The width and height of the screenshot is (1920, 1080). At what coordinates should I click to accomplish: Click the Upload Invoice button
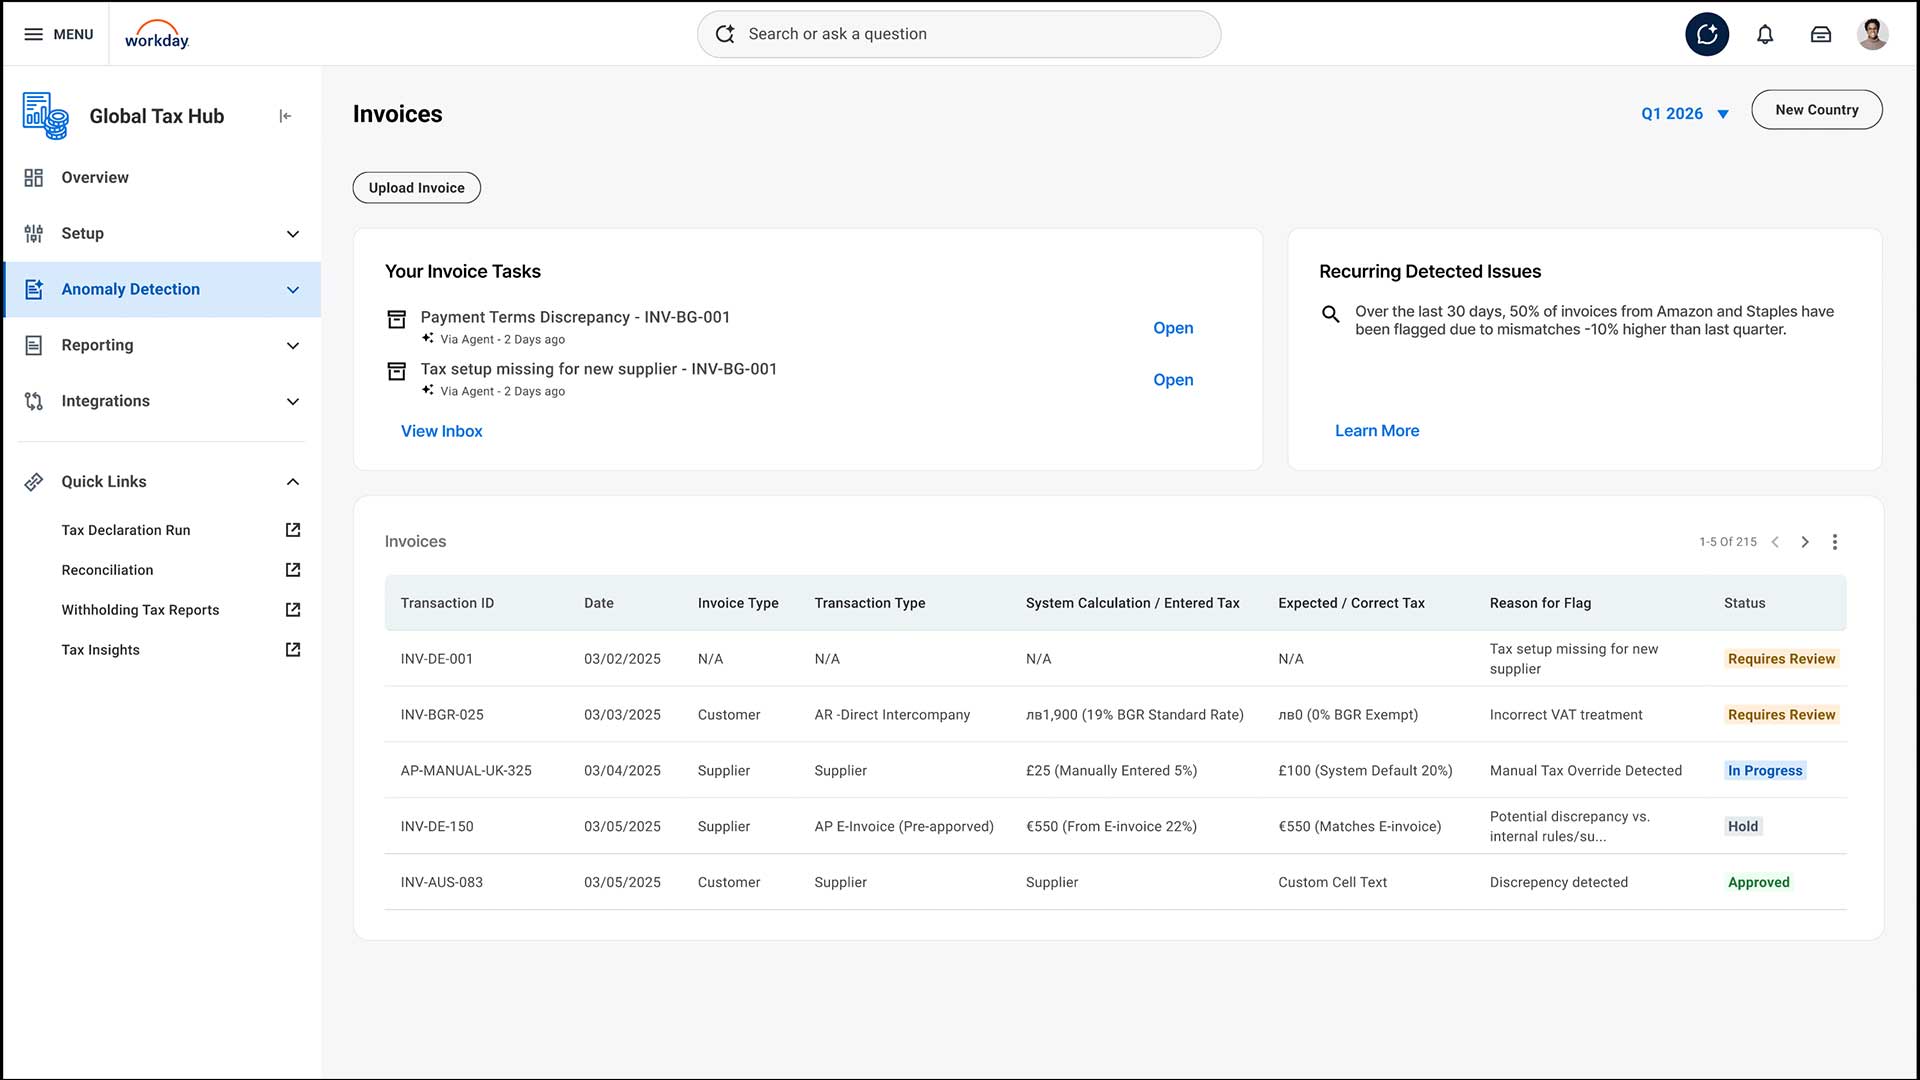pos(416,188)
